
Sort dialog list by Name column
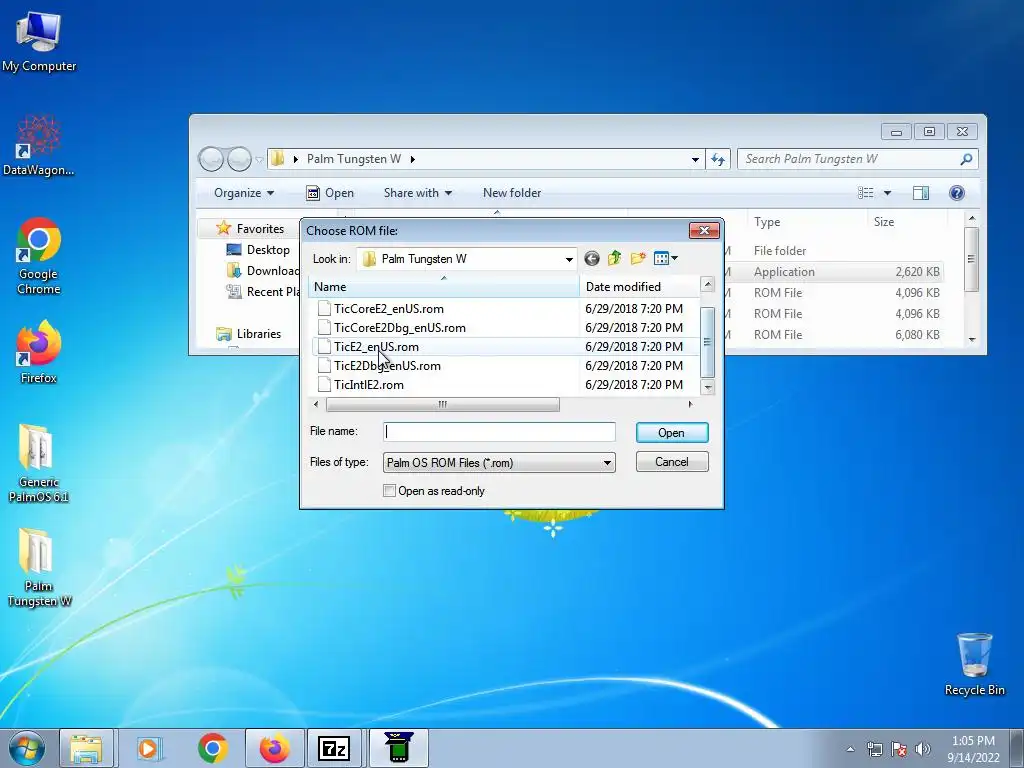[x=443, y=287]
